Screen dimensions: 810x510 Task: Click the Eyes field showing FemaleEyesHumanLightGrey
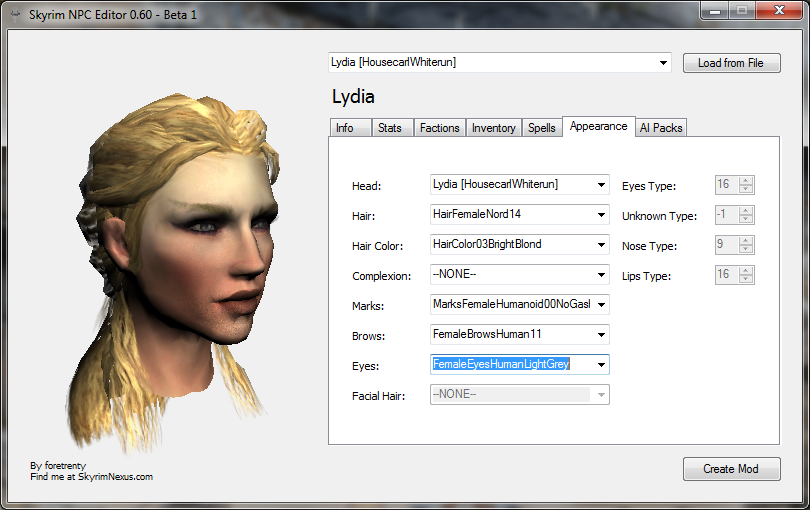pyautogui.click(x=510, y=365)
